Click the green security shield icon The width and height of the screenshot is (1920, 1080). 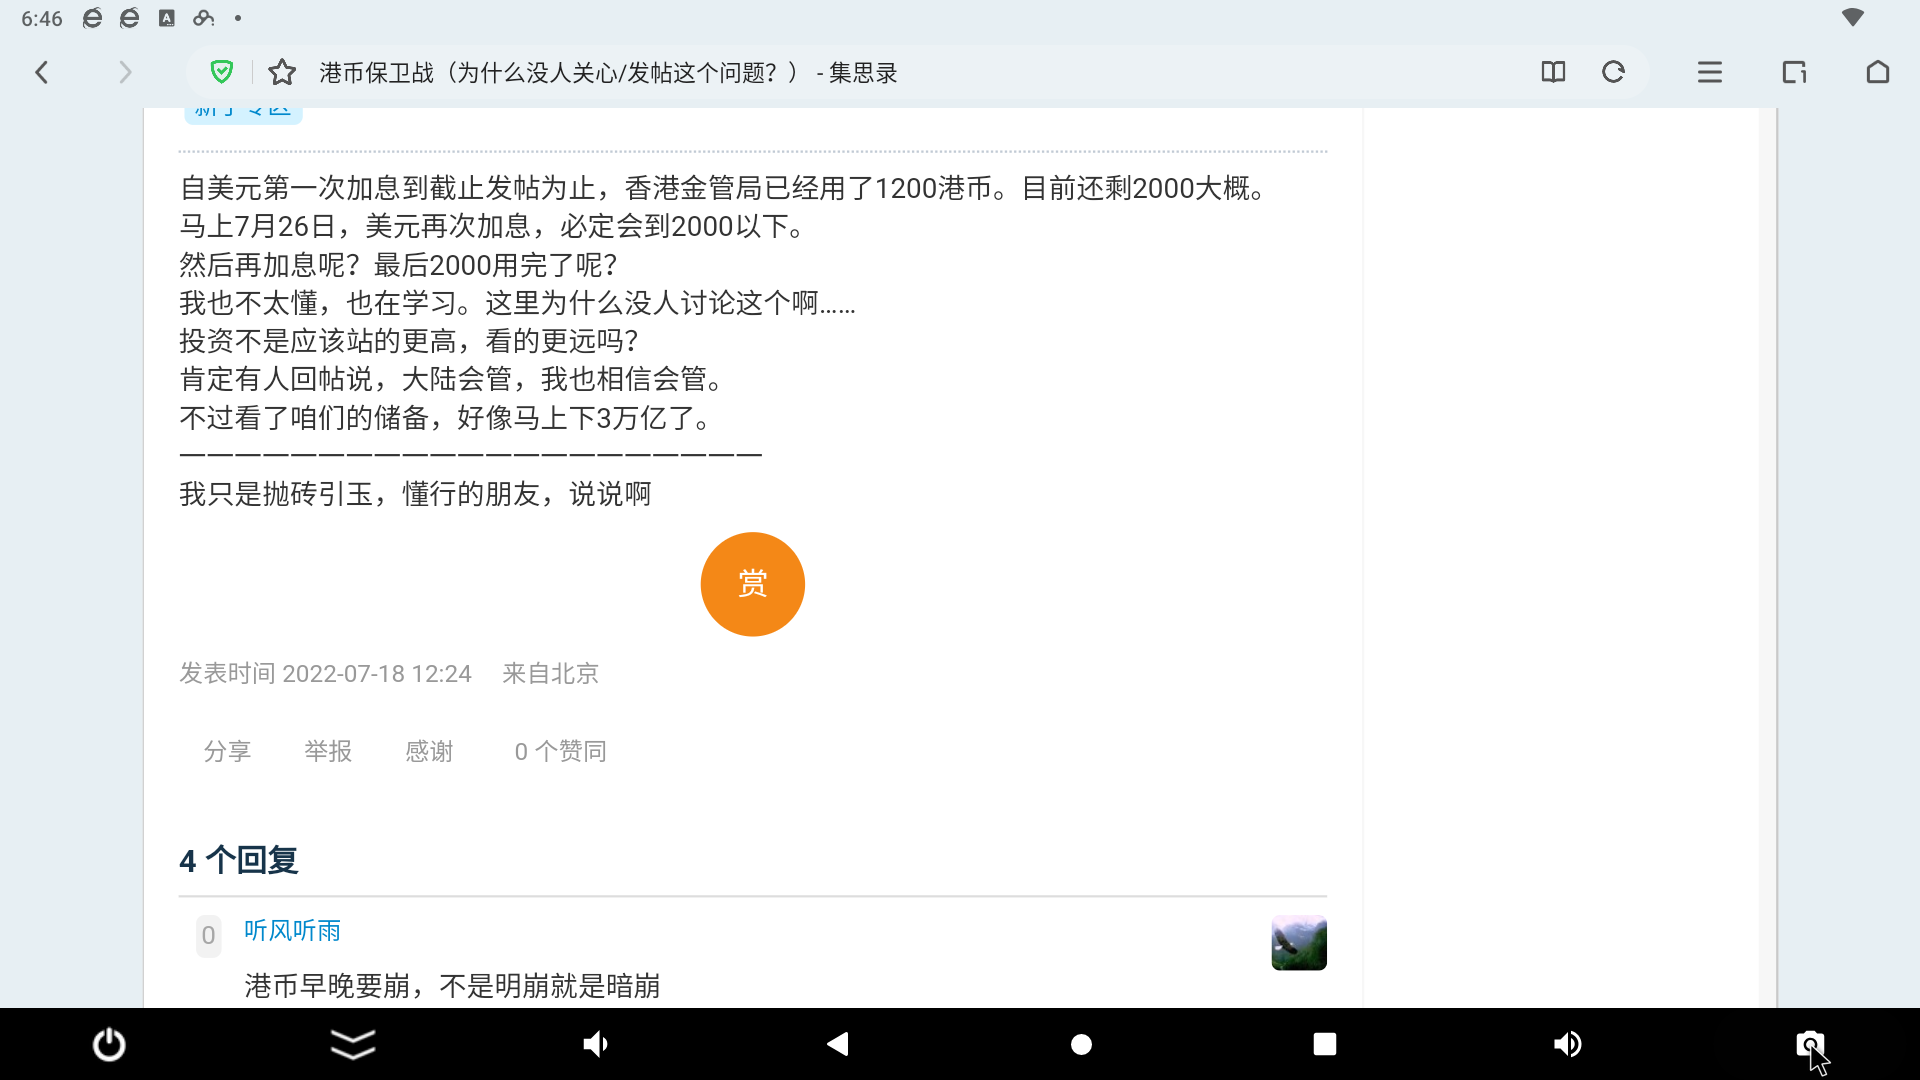(x=222, y=72)
